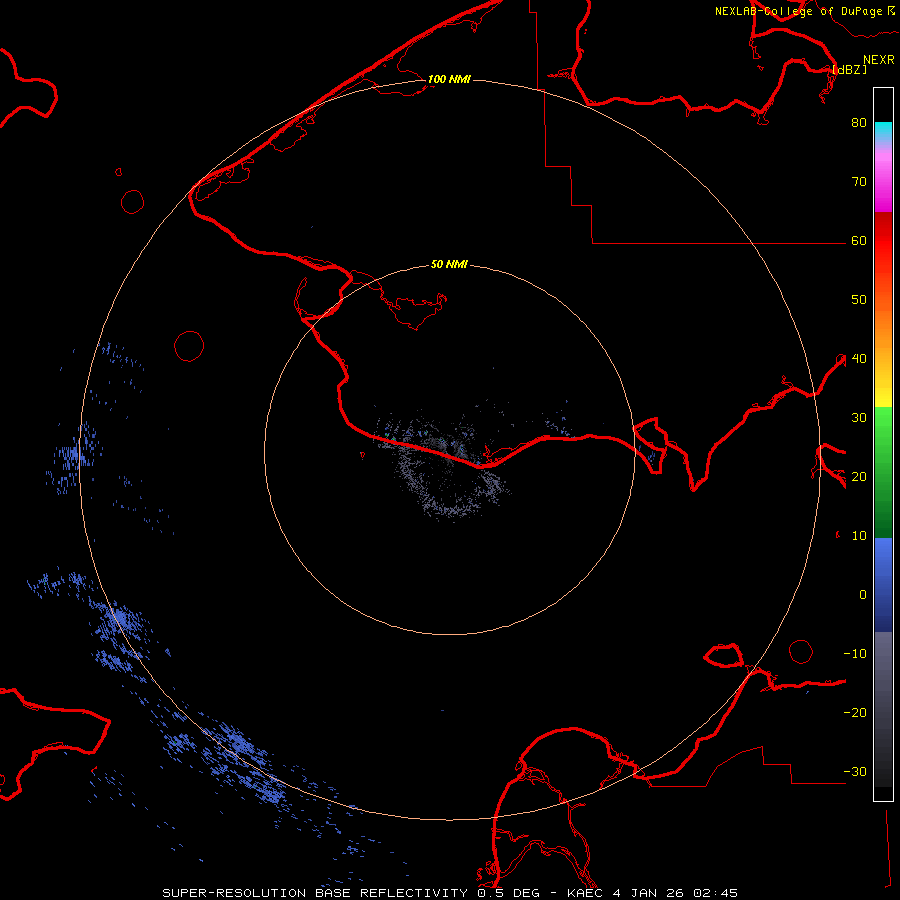The width and height of the screenshot is (900, 900).
Task: Click the green band of the color scale
Action: (x=883, y=472)
